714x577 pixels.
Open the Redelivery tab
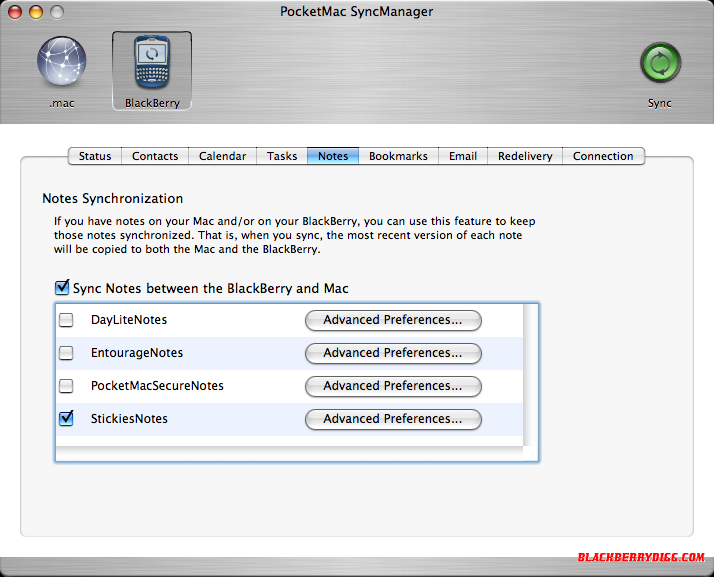(525, 156)
